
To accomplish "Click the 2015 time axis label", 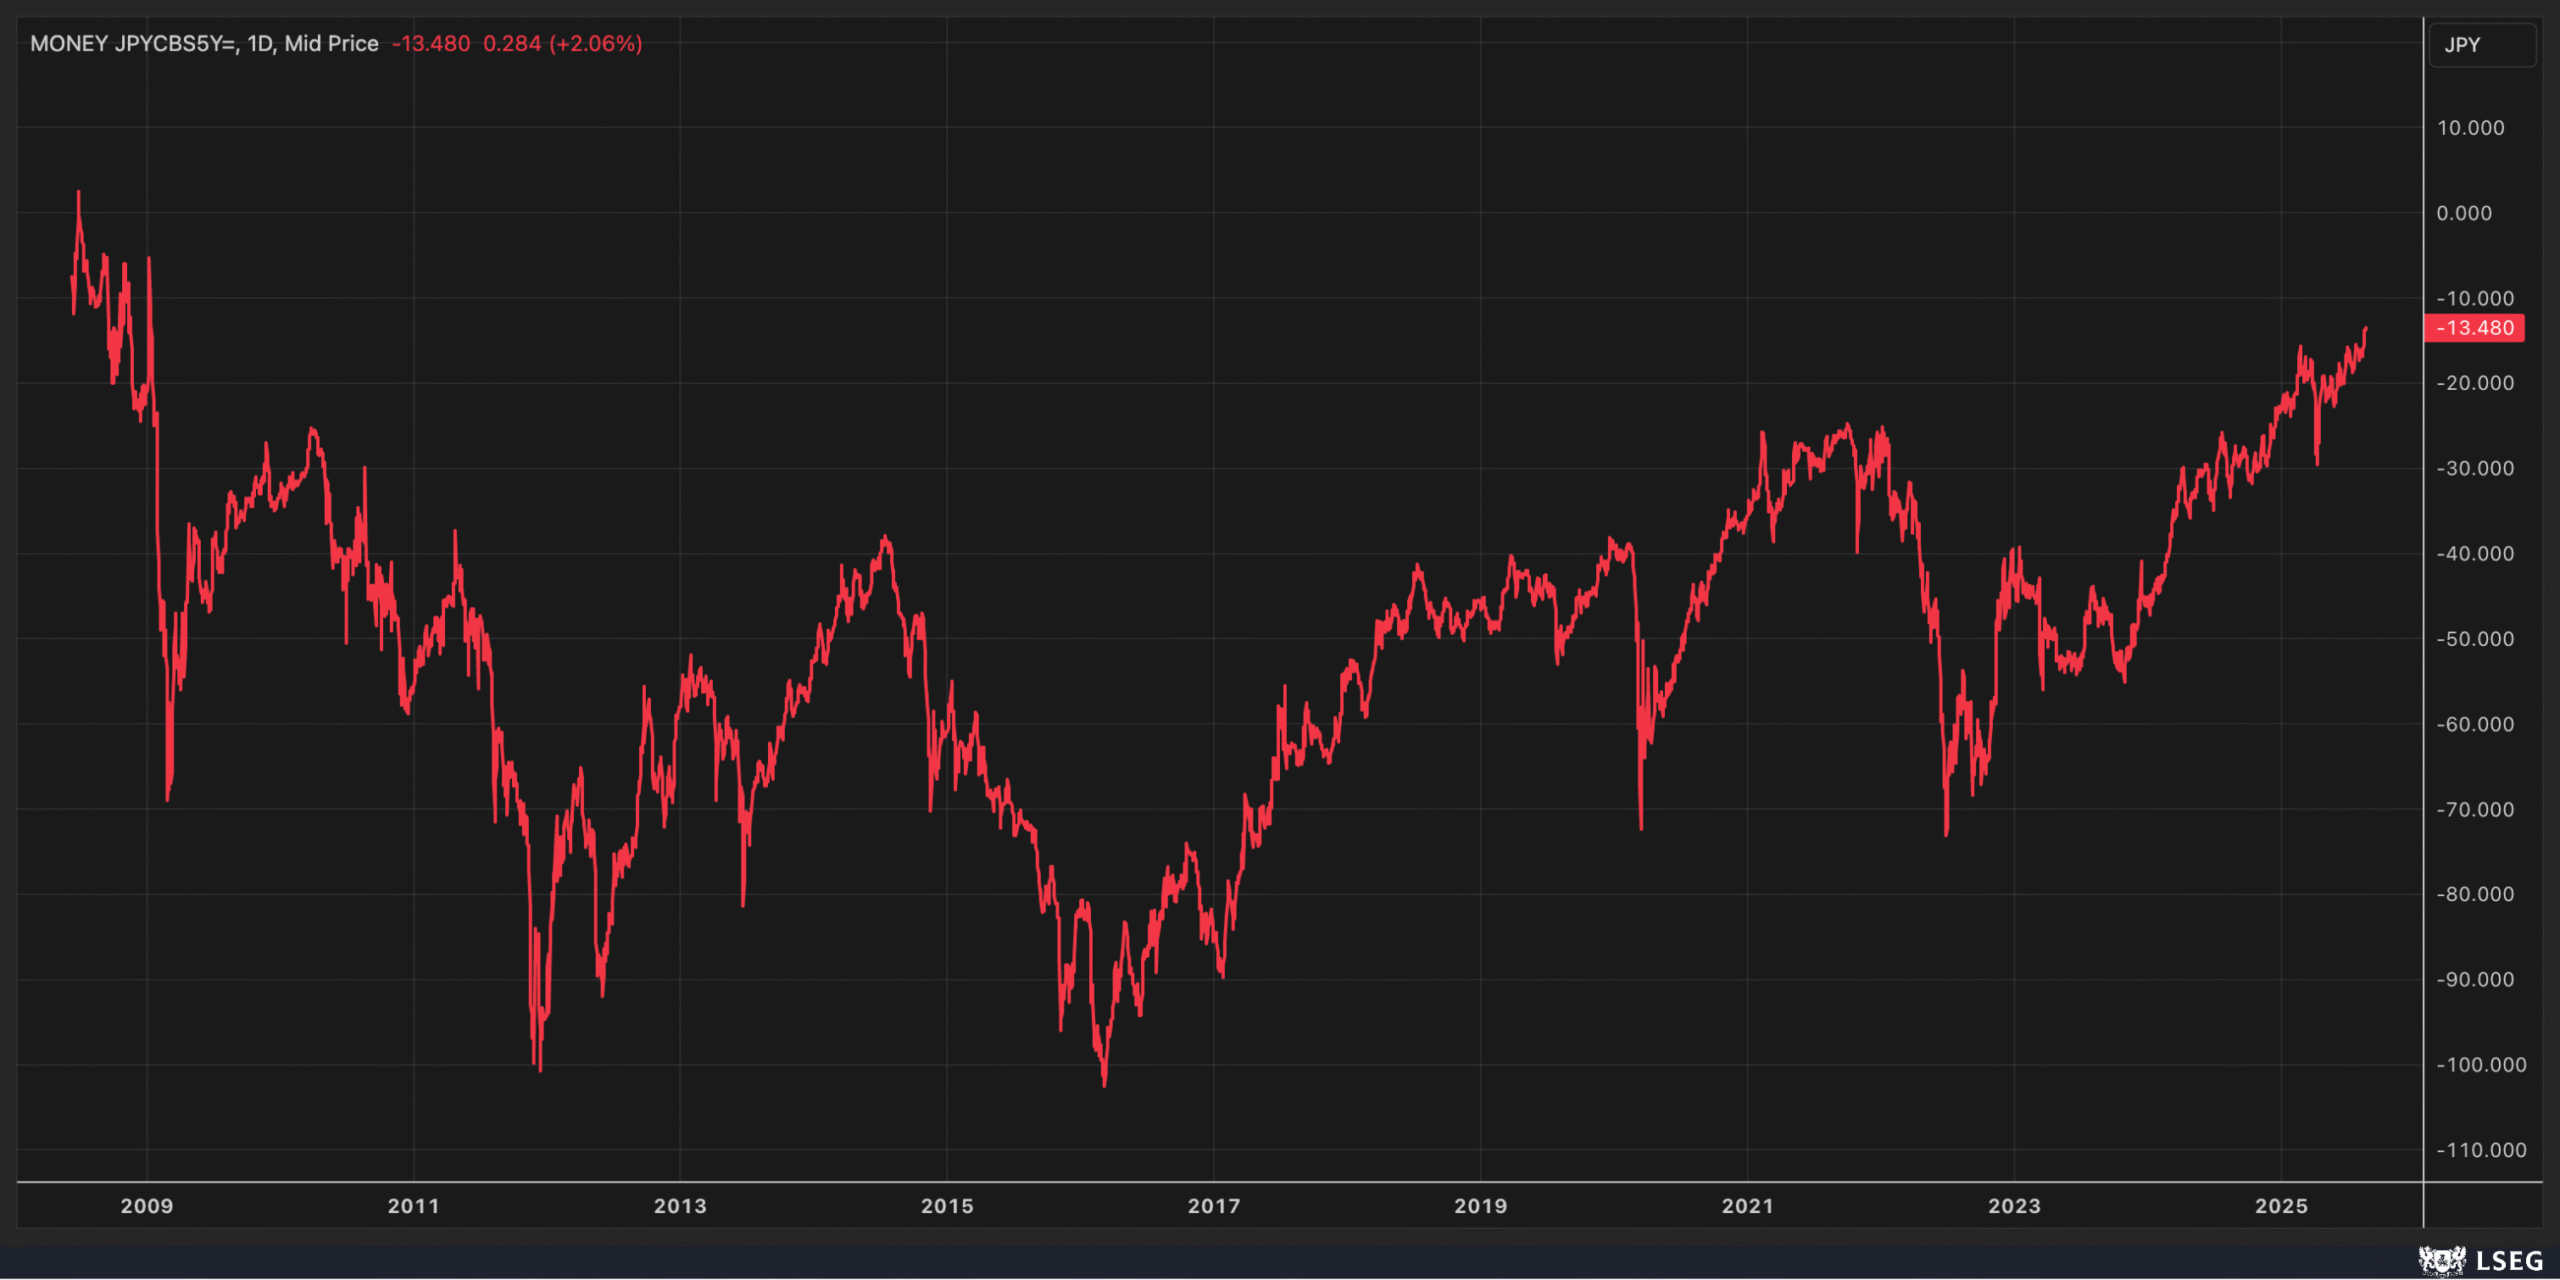I will click(x=947, y=1206).
